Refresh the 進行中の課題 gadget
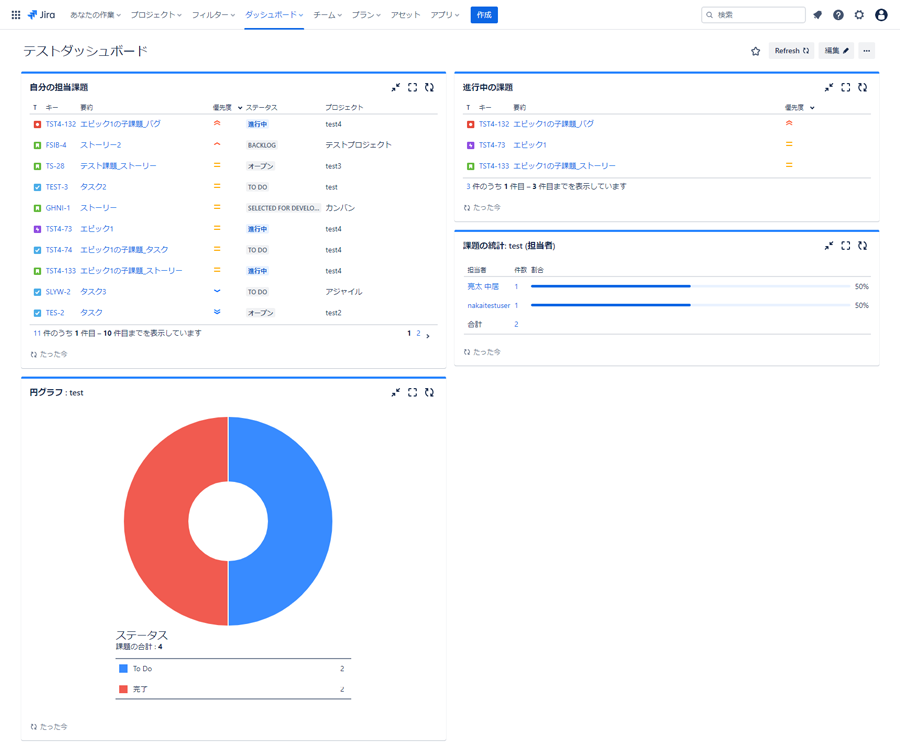This screenshot has width=900, height=749. coord(863,87)
